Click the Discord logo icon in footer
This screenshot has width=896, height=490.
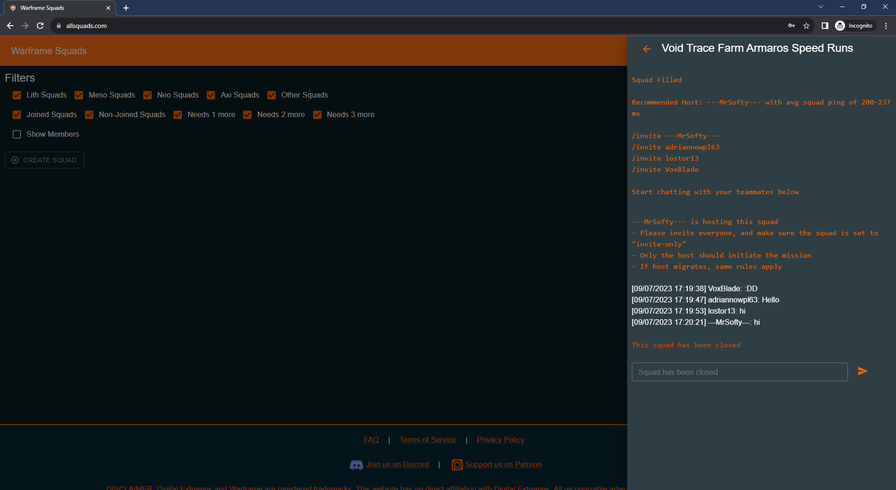[356, 465]
